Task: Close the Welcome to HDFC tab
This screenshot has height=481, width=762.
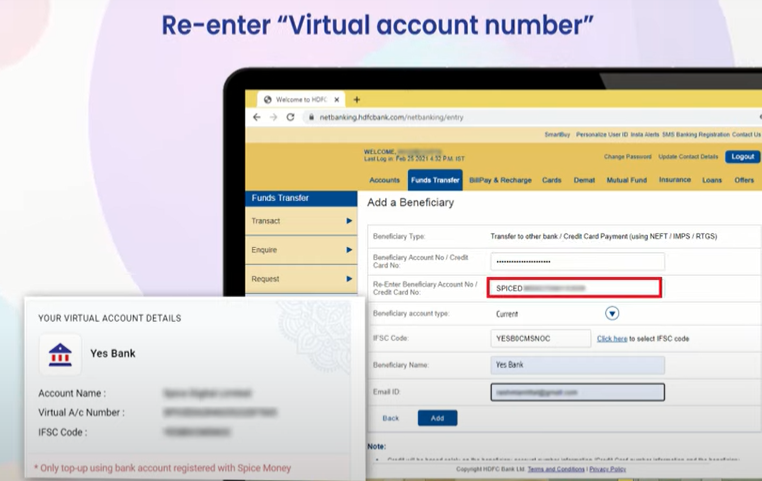Action: (x=337, y=100)
